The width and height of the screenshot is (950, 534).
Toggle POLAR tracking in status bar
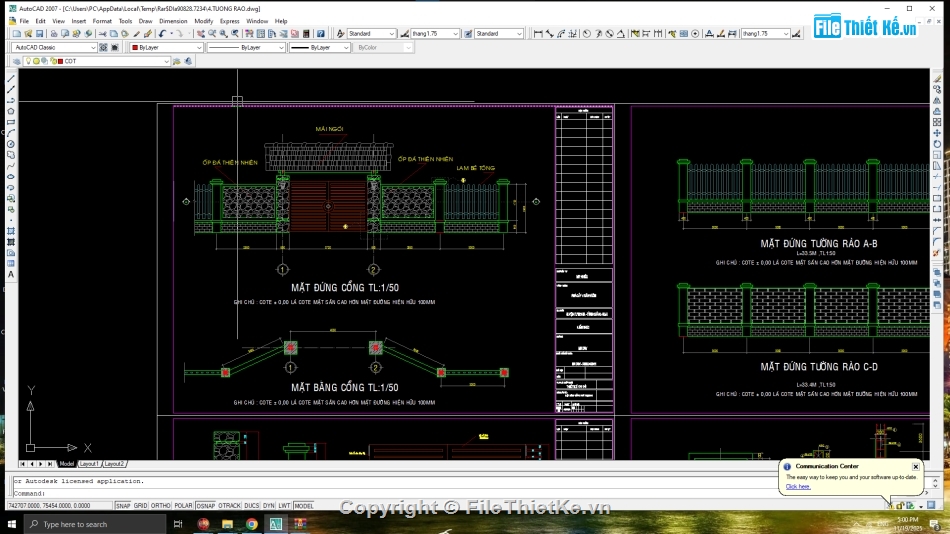183,506
